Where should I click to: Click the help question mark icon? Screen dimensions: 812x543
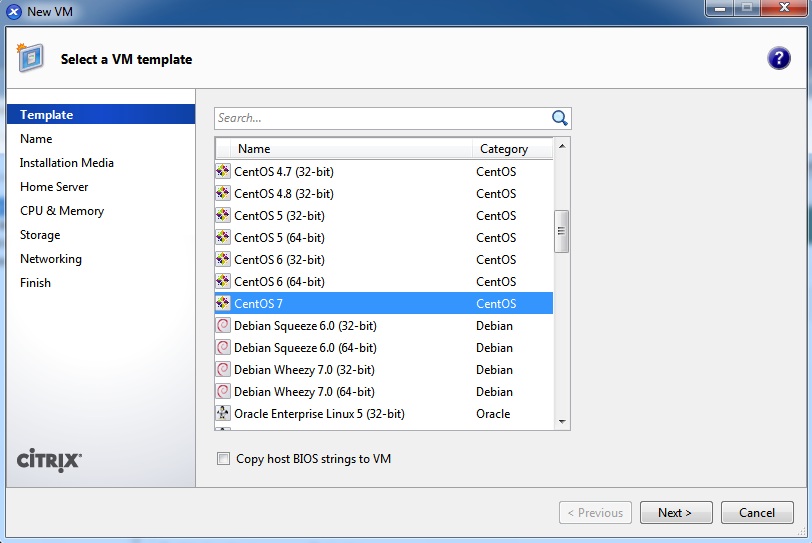778,58
